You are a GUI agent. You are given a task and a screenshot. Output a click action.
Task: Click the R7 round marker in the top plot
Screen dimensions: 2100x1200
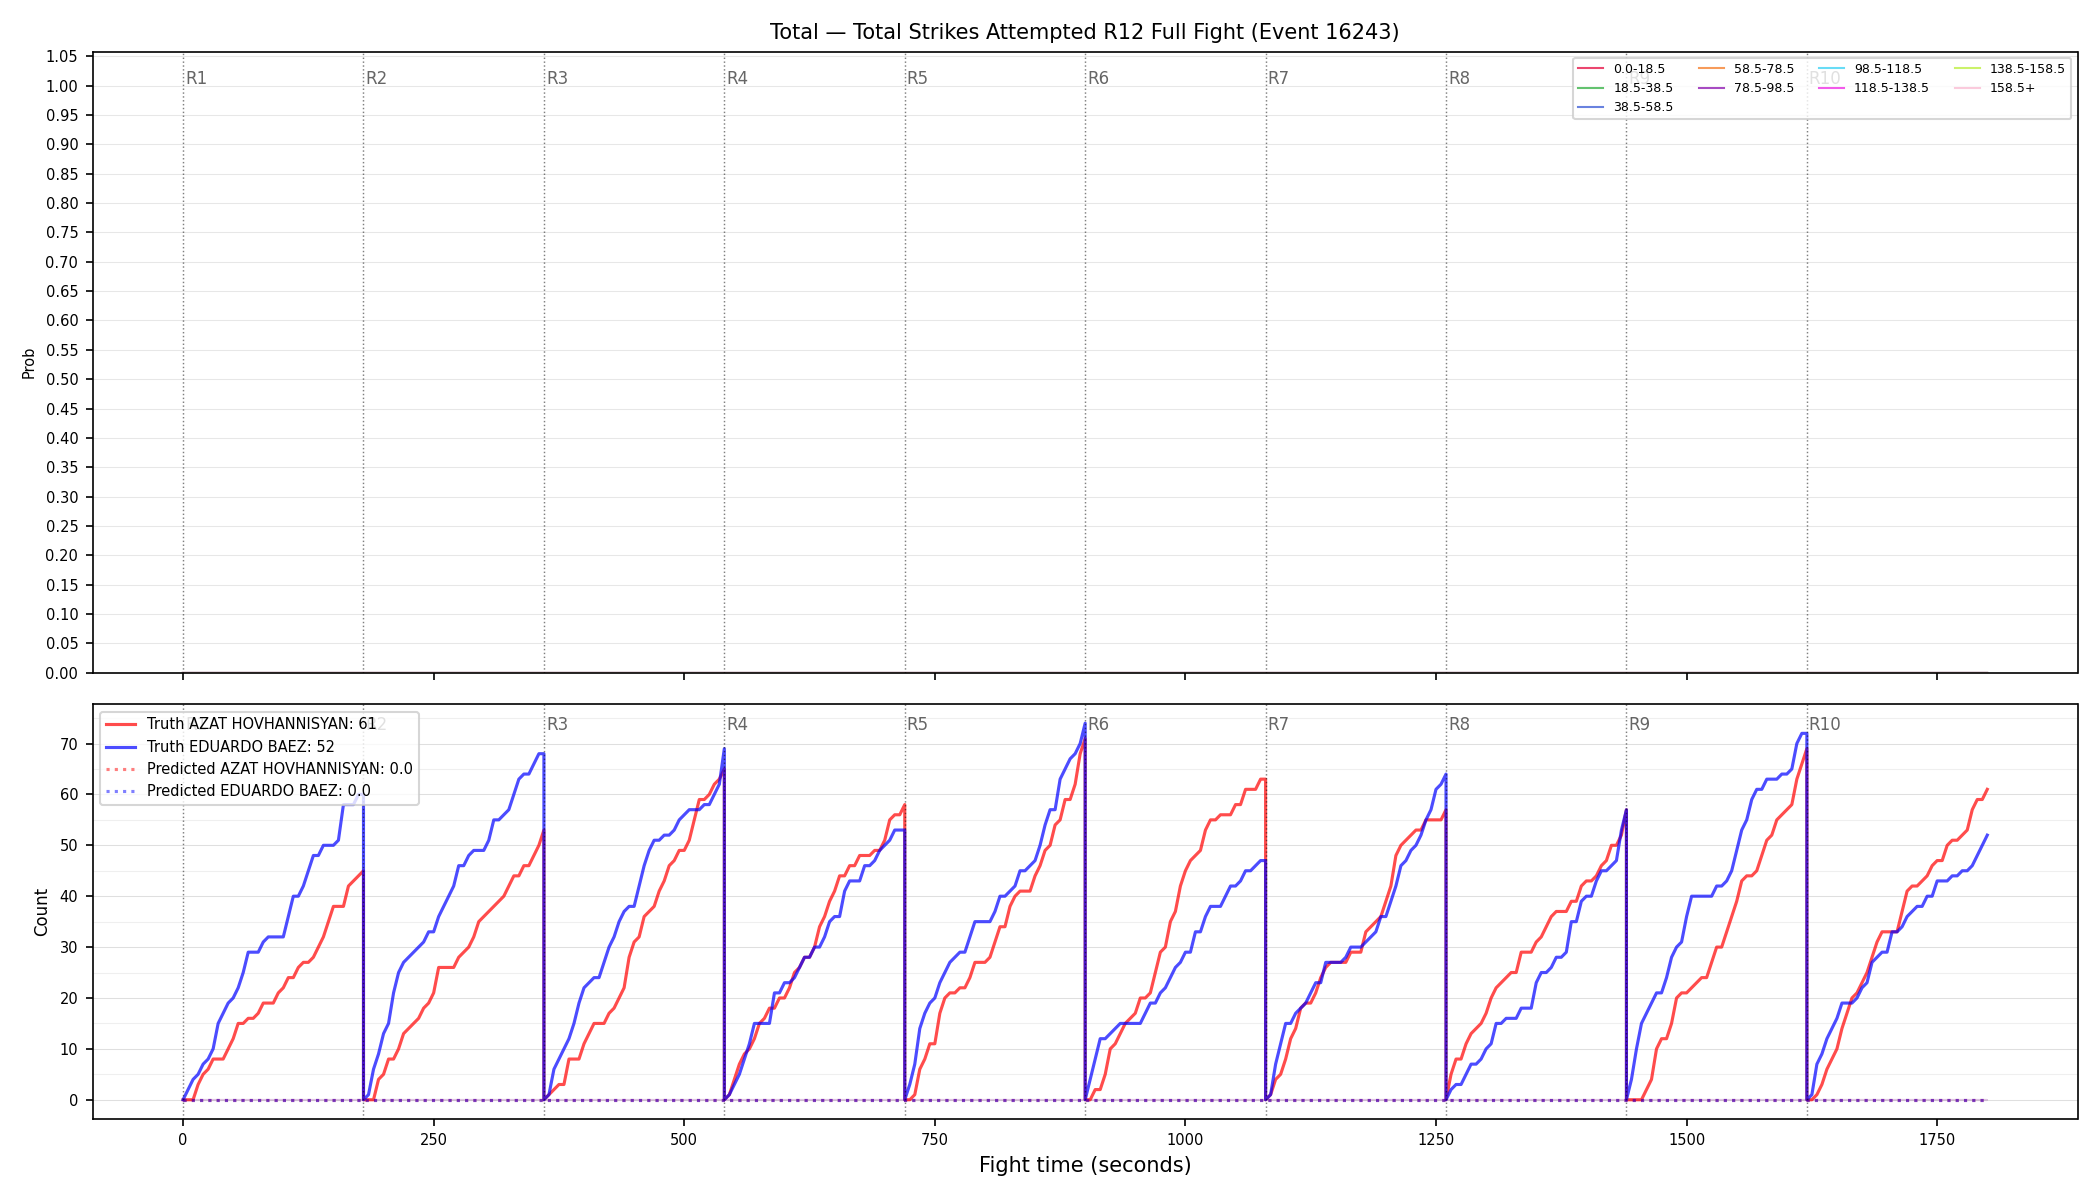tap(1278, 78)
